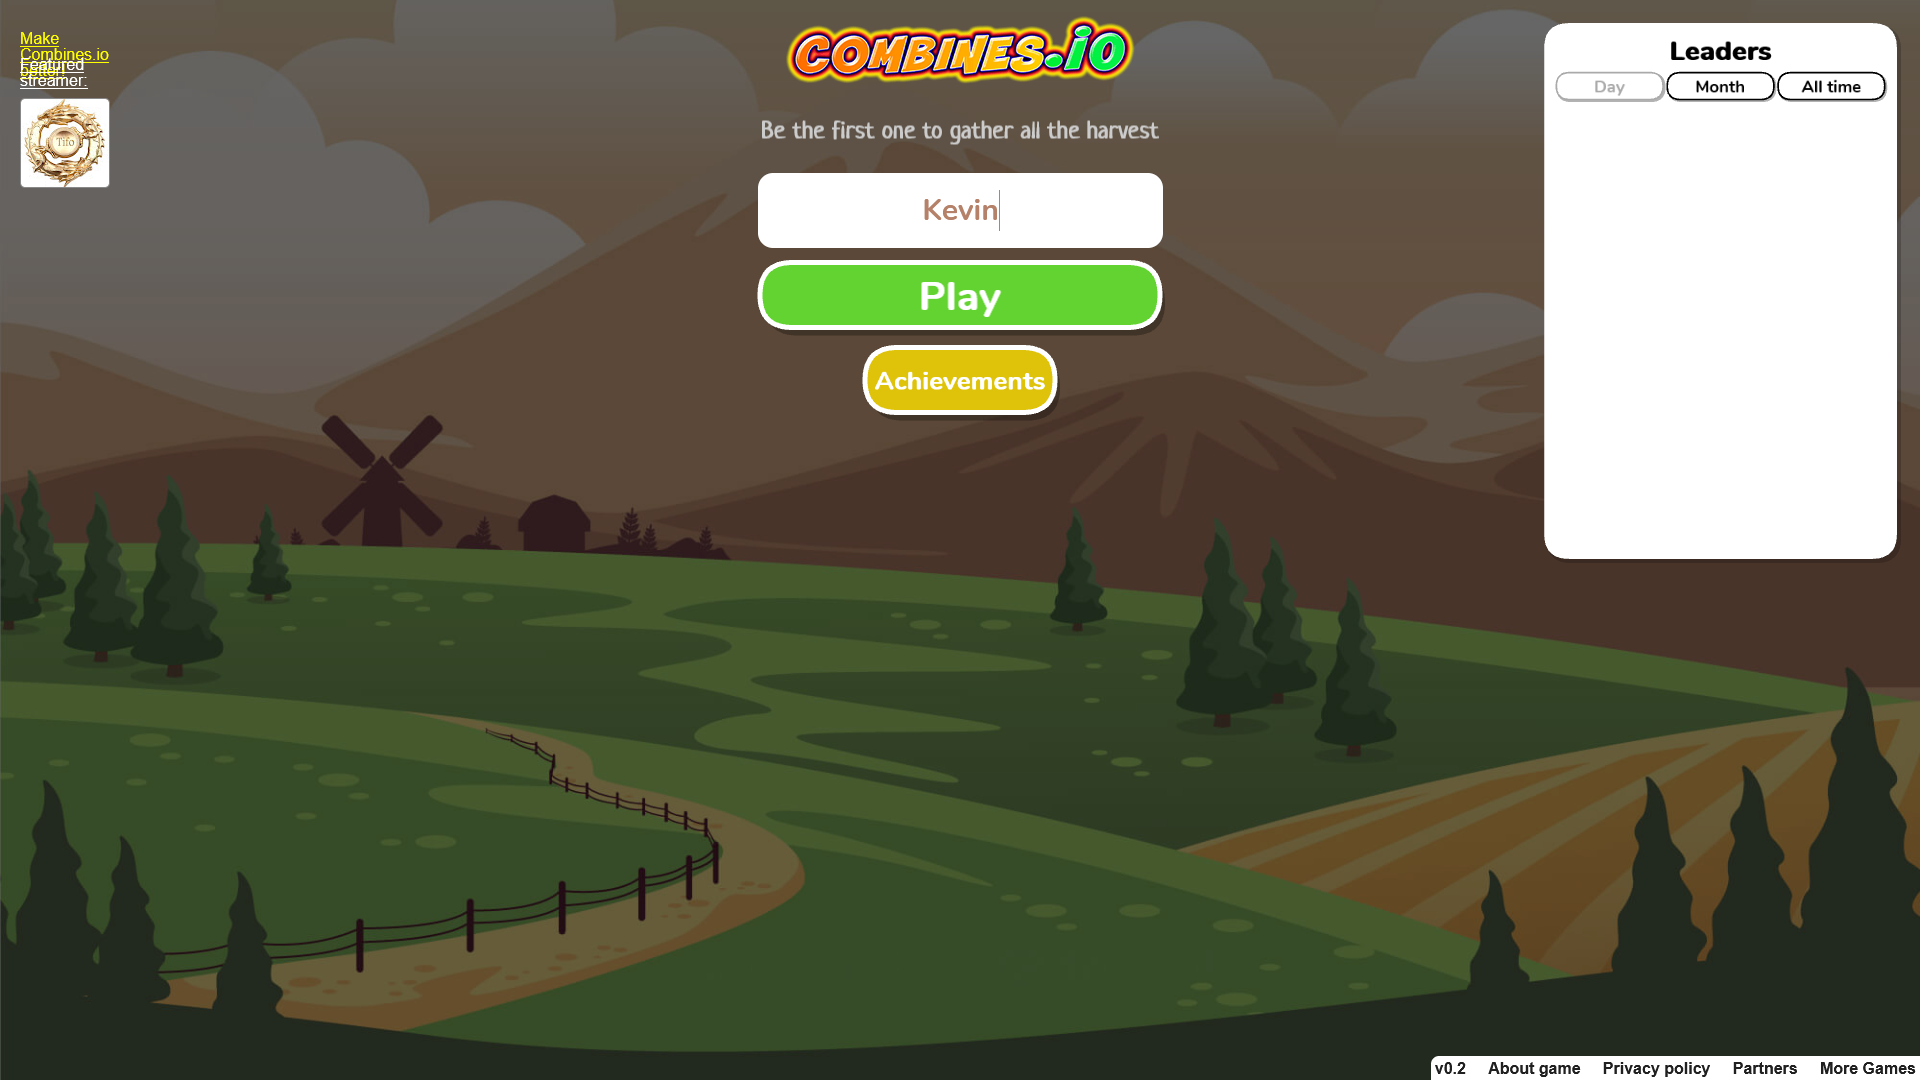
Task: Select the Month leaderboard tab icon
Action: coord(1720,86)
